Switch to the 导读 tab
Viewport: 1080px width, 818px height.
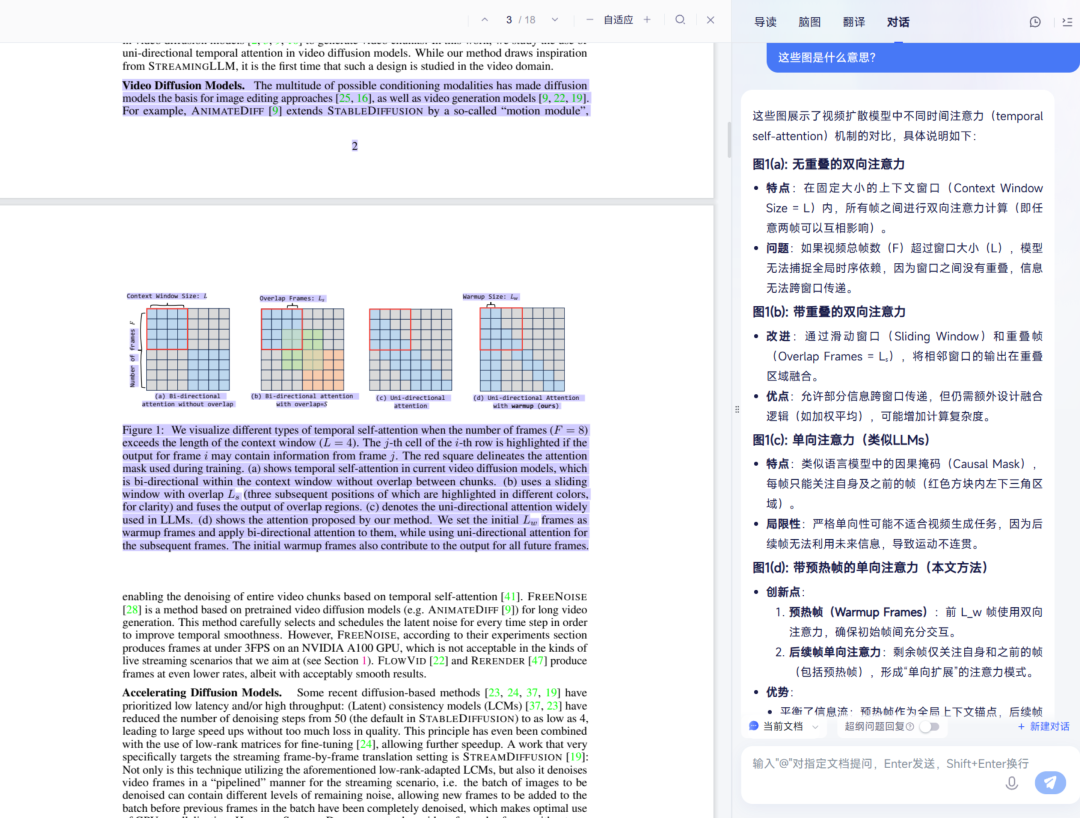click(765, 22)
